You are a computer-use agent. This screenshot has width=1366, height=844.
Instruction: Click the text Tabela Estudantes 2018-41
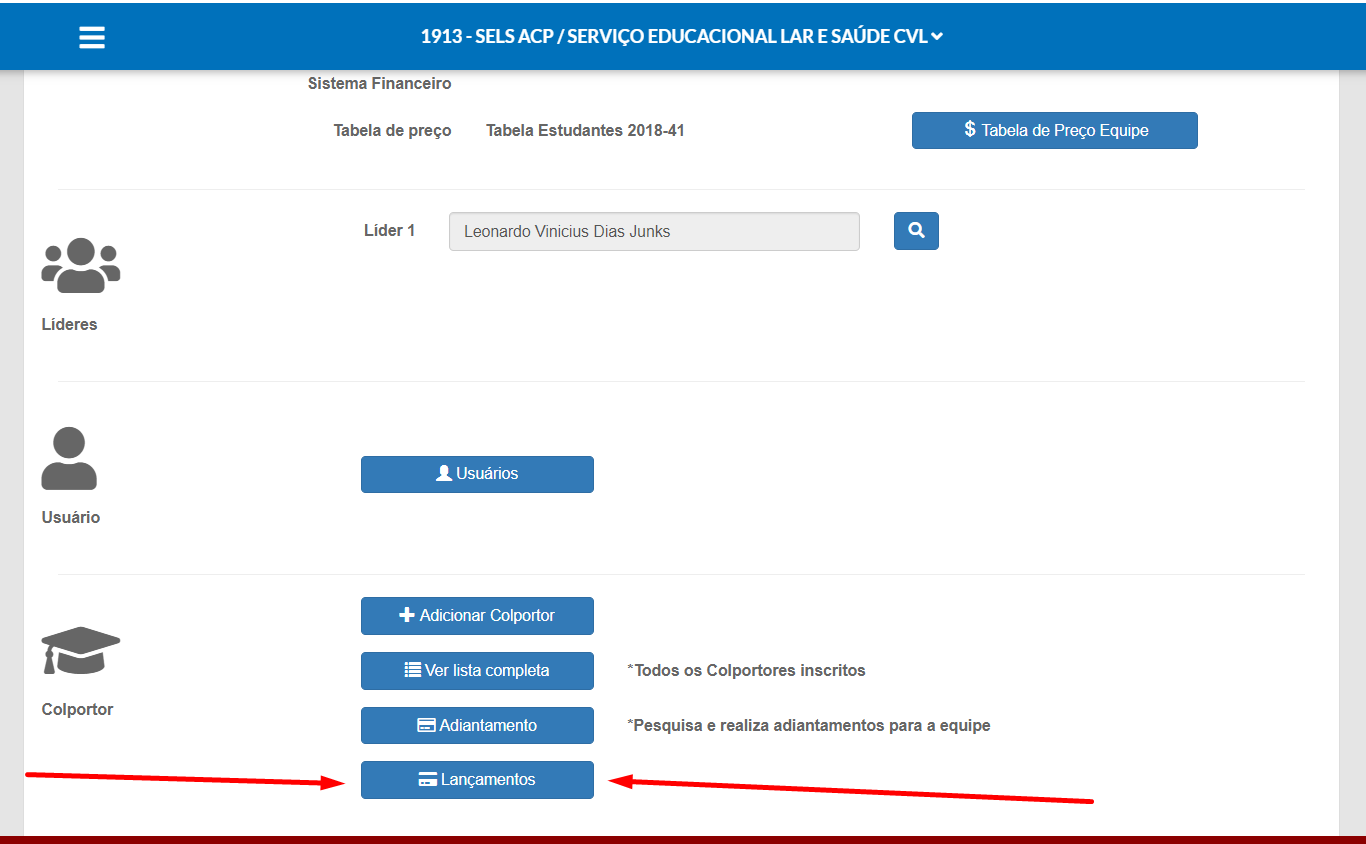point(585,131)
